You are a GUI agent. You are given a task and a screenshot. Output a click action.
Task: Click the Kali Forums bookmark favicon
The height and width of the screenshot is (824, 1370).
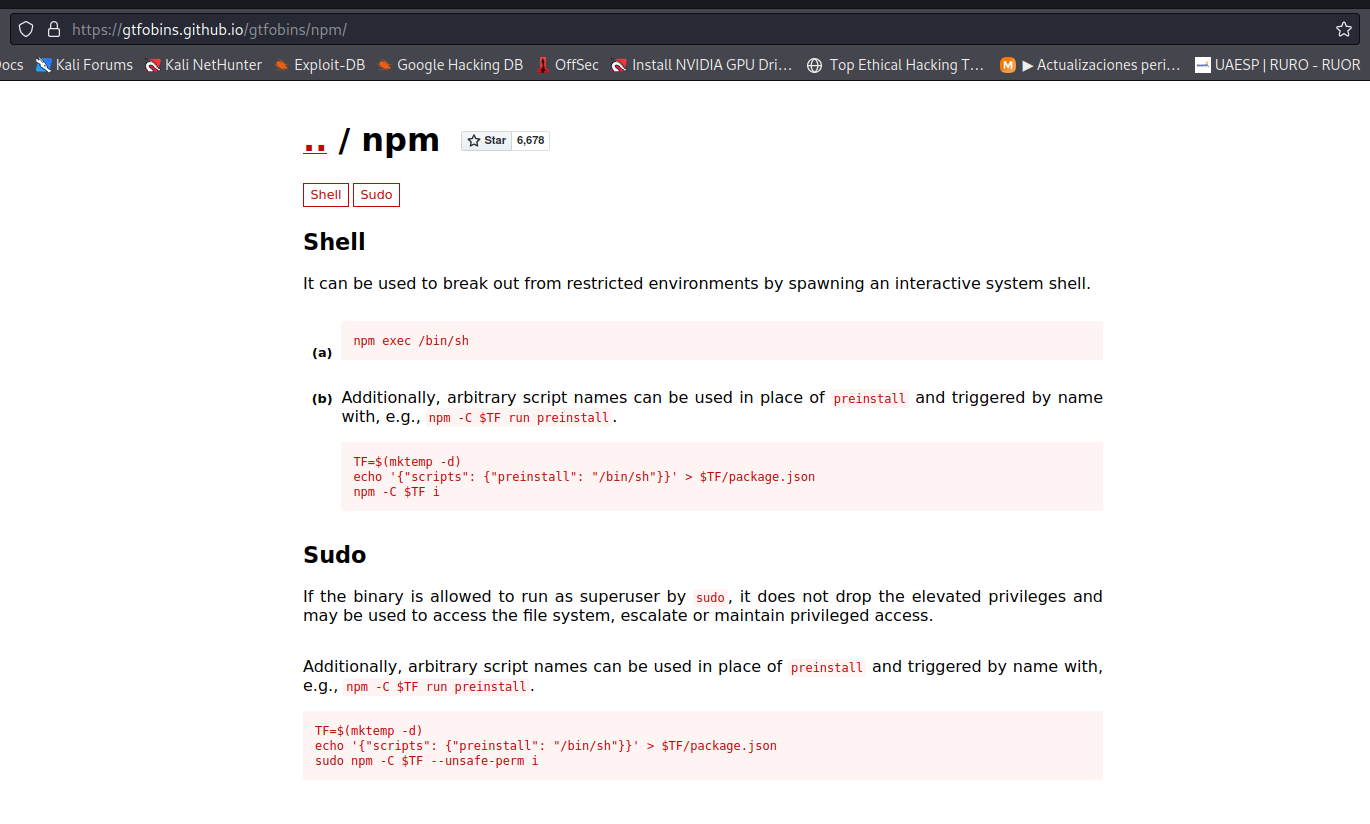pos(43,65)
